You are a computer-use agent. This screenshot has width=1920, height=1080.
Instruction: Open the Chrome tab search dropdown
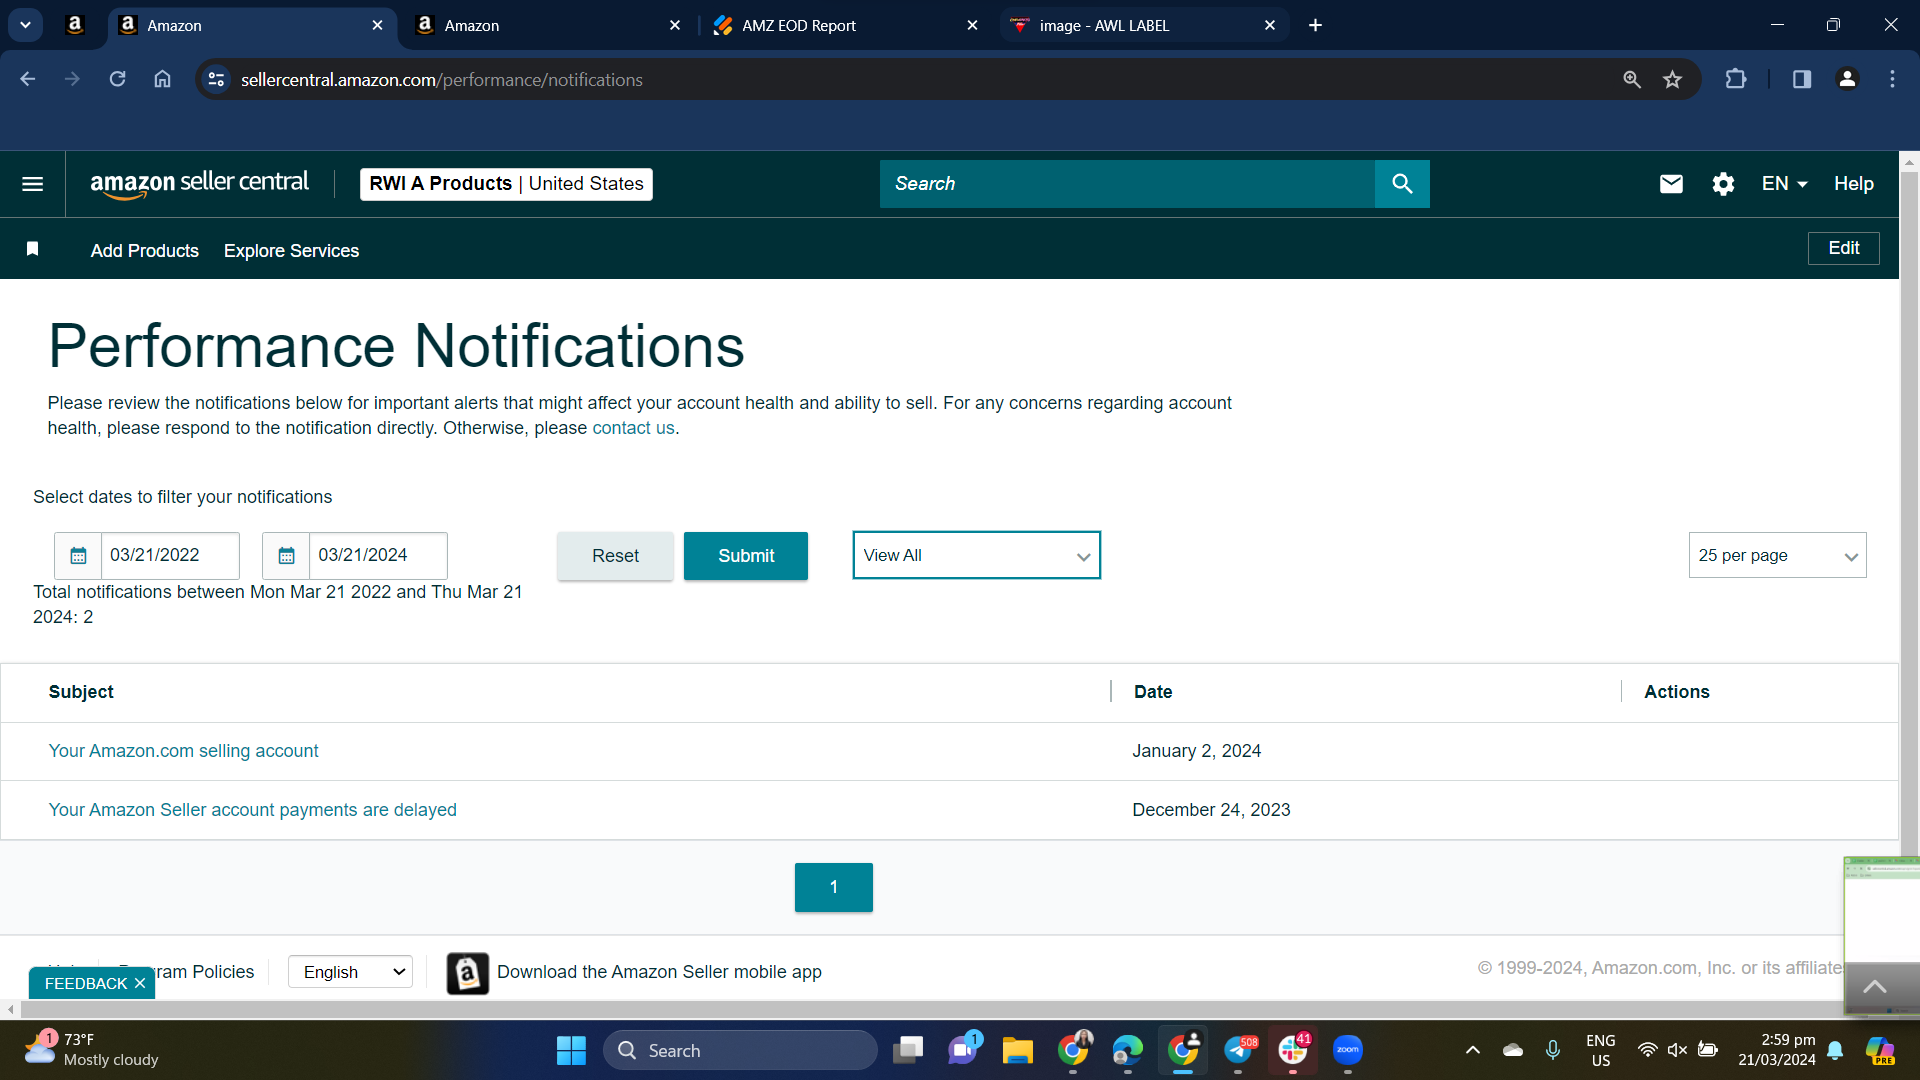(x=25, y=25)
